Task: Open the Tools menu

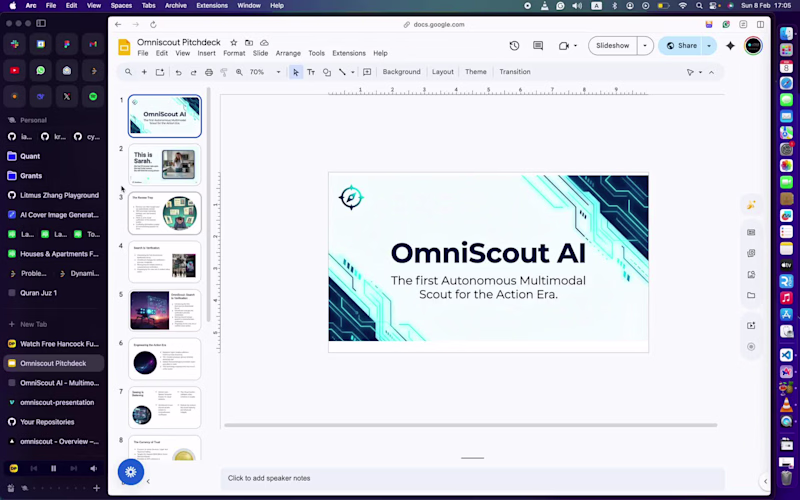Action: (x=316, y=53)
